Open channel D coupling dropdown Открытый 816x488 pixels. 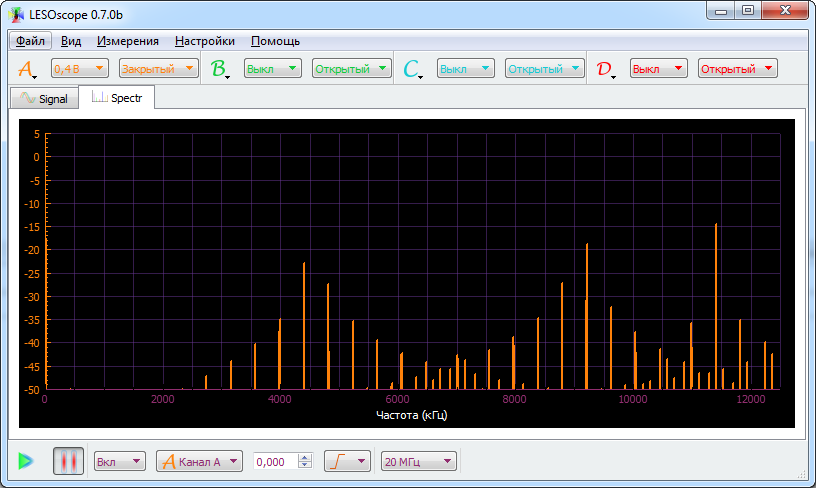[x=737, y=69]
